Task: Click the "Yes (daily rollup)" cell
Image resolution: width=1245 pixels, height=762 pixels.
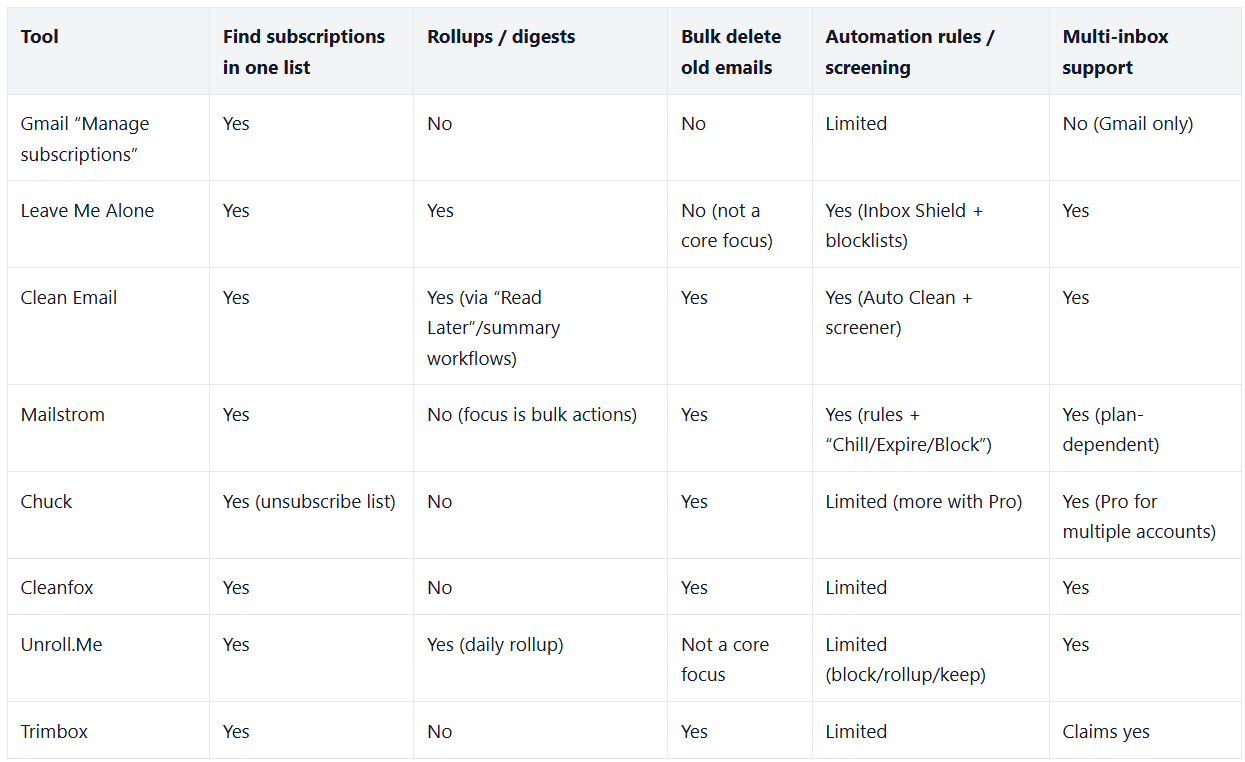Action: point(495,645)
